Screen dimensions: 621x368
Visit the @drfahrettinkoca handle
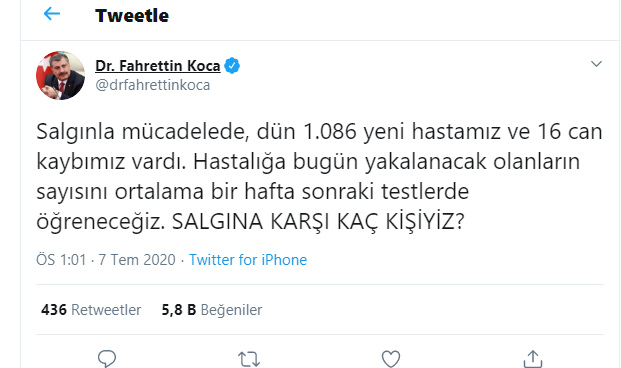(152, 85)
